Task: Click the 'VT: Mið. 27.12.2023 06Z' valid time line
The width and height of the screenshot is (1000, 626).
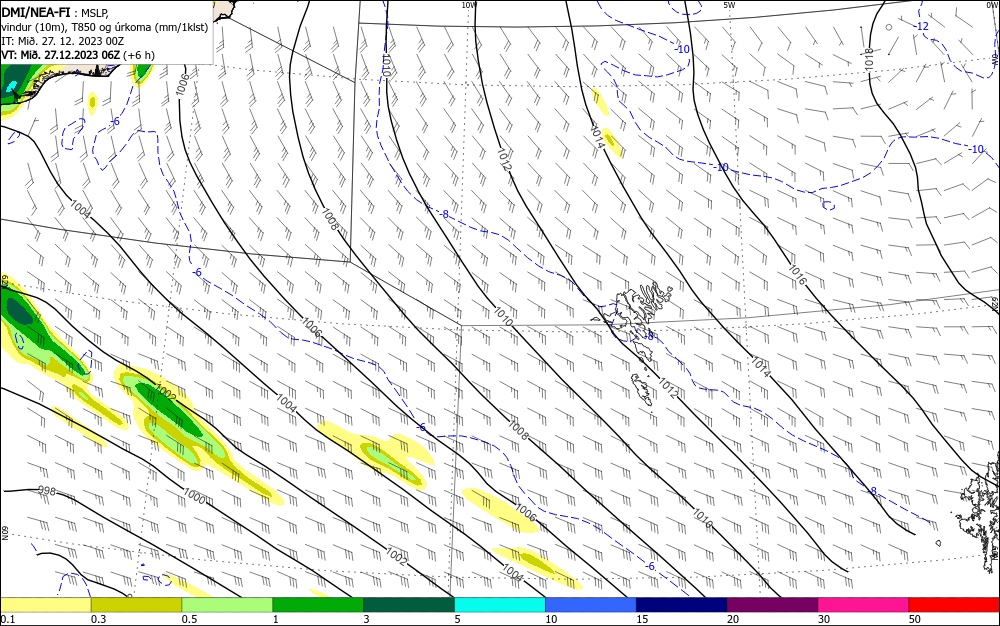Action: (78, 55)
